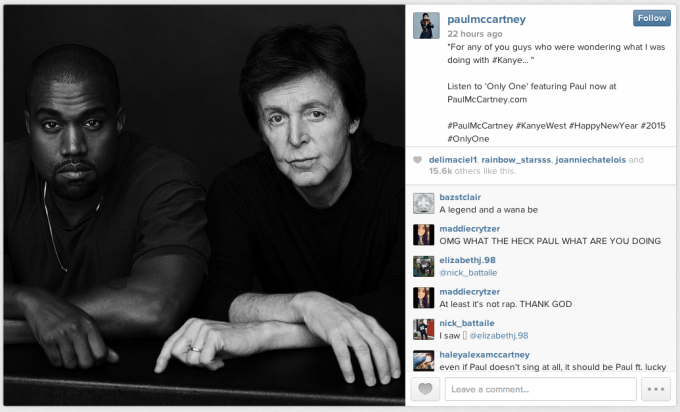The image size is (680, 412).
Task: Follow the paulmccartney account
Action: [651, 18]
